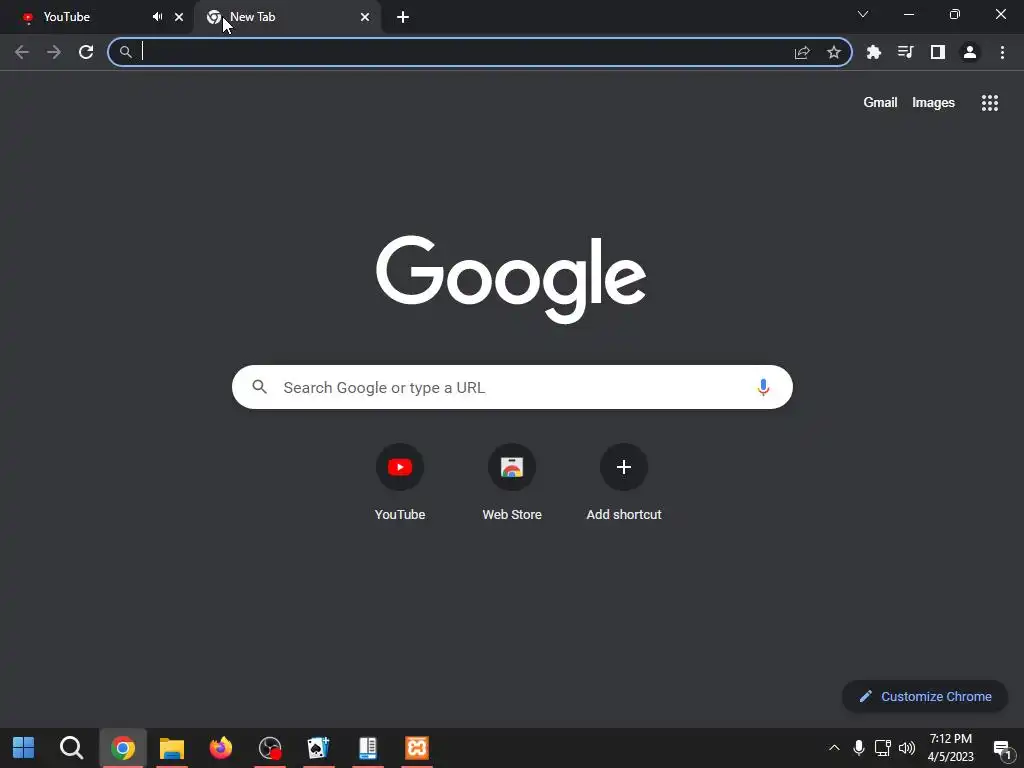1024x768 pixels.
Task: Open the Chrome profile avatar
Action: (970, 52)
